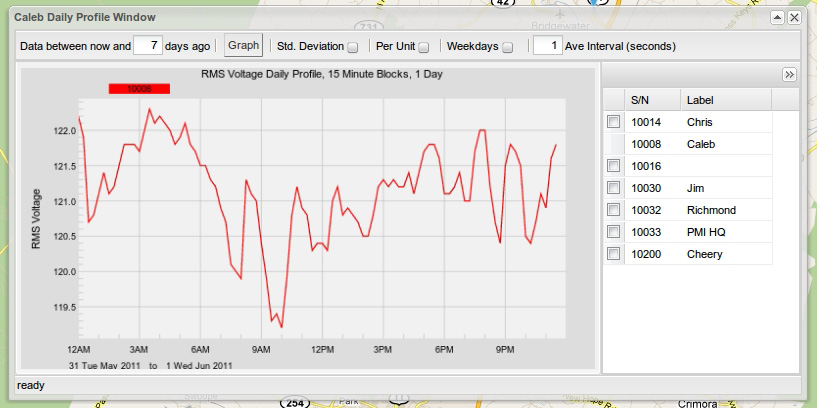Enable the Std. Deviation checkbox
The height and width of the screenshot is (408, 817).
click(x=354, y=47)
